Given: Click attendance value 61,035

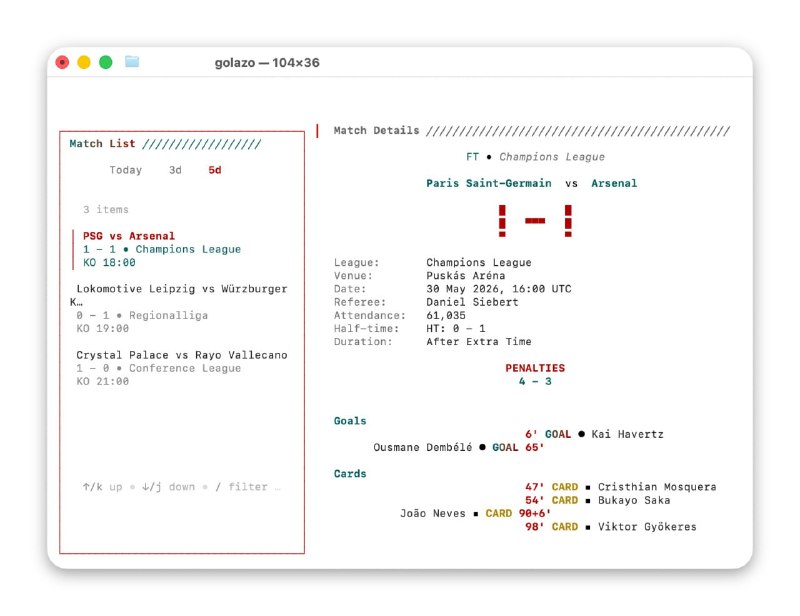Looking at the screenshot, I should click(x=446, y=315).
